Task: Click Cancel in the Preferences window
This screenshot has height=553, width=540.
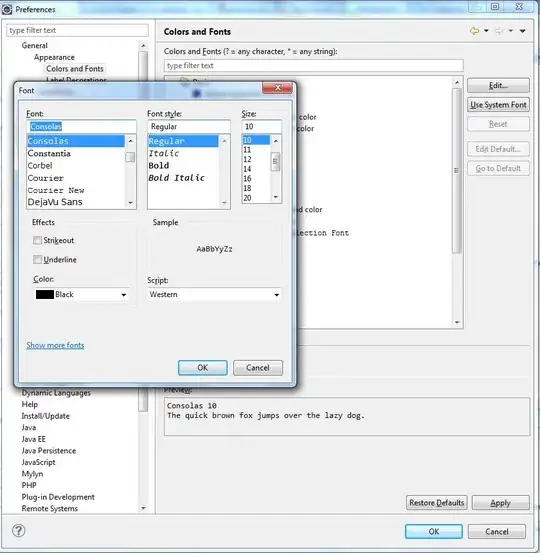Action: 497,531
